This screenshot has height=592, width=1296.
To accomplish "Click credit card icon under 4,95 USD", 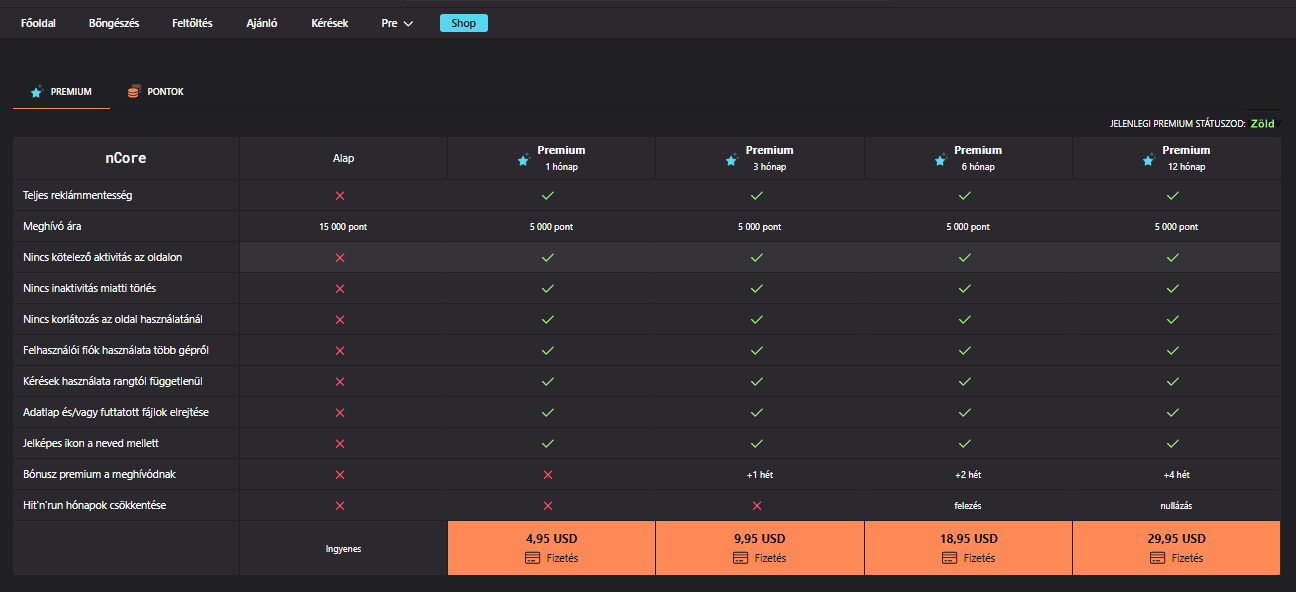I will pyautogui.click(x=533, y=558).
